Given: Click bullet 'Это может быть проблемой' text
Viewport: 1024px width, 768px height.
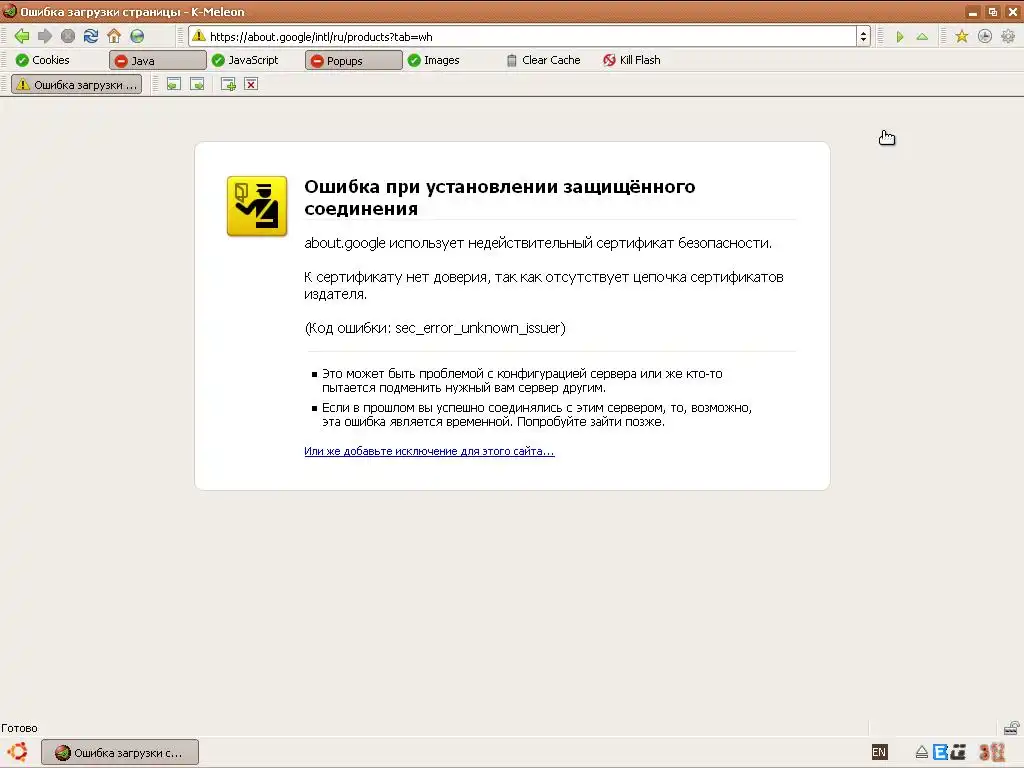Looking at the screenshot, I should (x=522, y=381).
